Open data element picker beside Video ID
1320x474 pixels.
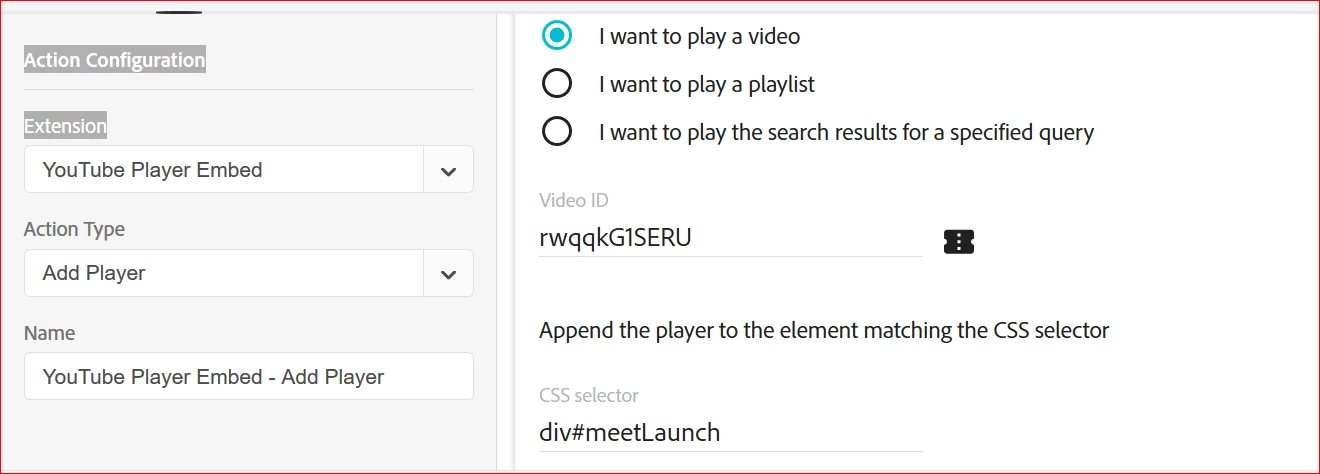(x=958, y=240)
